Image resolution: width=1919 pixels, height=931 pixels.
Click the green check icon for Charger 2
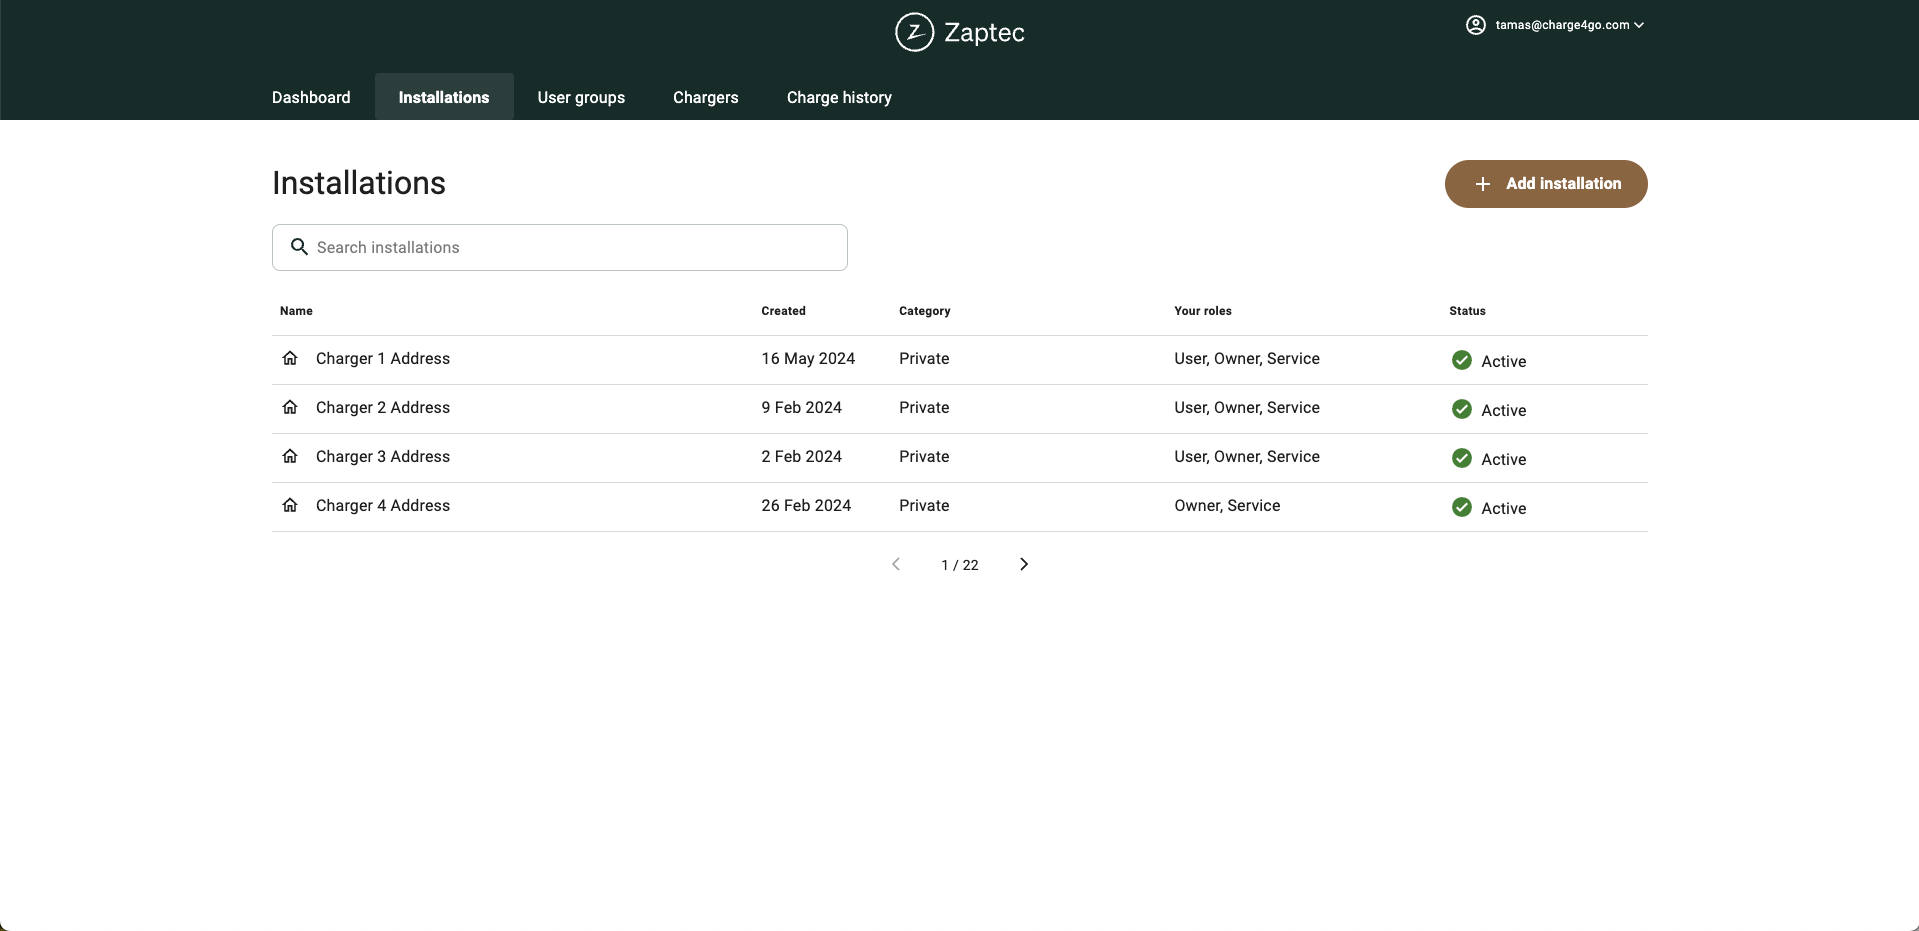[1462, 409]
